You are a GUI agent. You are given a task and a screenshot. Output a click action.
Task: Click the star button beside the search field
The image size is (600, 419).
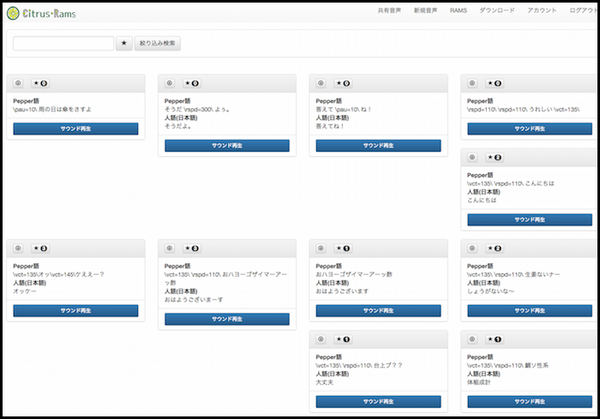124,44
